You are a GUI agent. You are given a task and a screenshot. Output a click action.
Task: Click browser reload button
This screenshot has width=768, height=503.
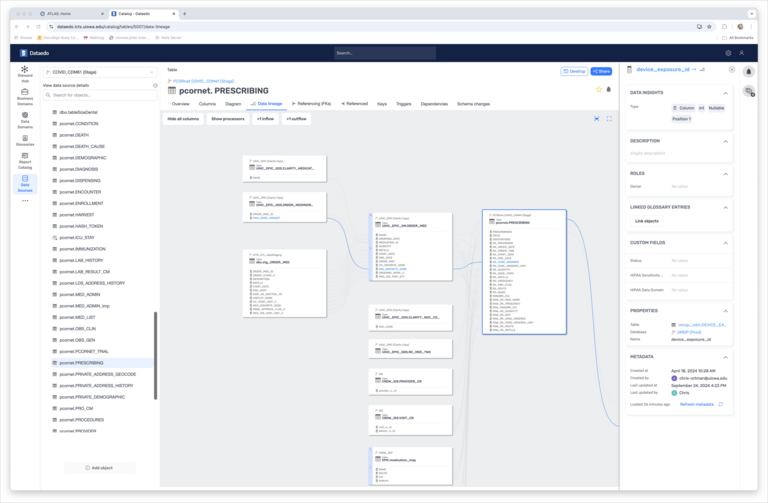[39, 27]
